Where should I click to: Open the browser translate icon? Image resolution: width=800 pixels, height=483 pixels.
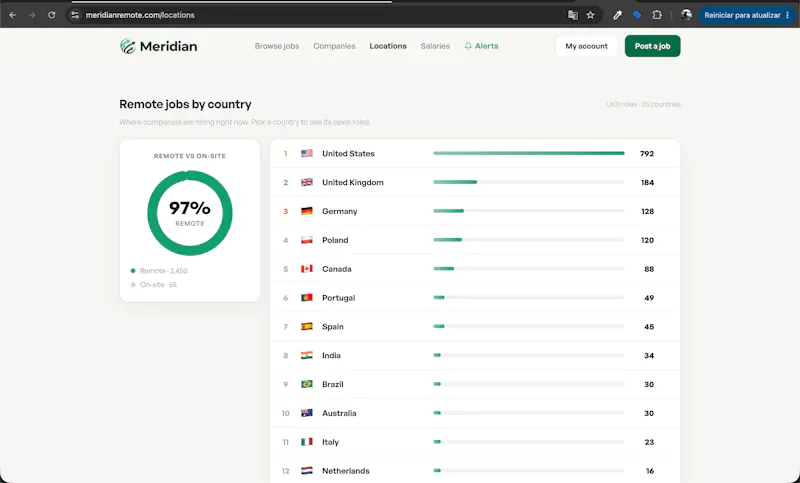[x=573, y=15]
